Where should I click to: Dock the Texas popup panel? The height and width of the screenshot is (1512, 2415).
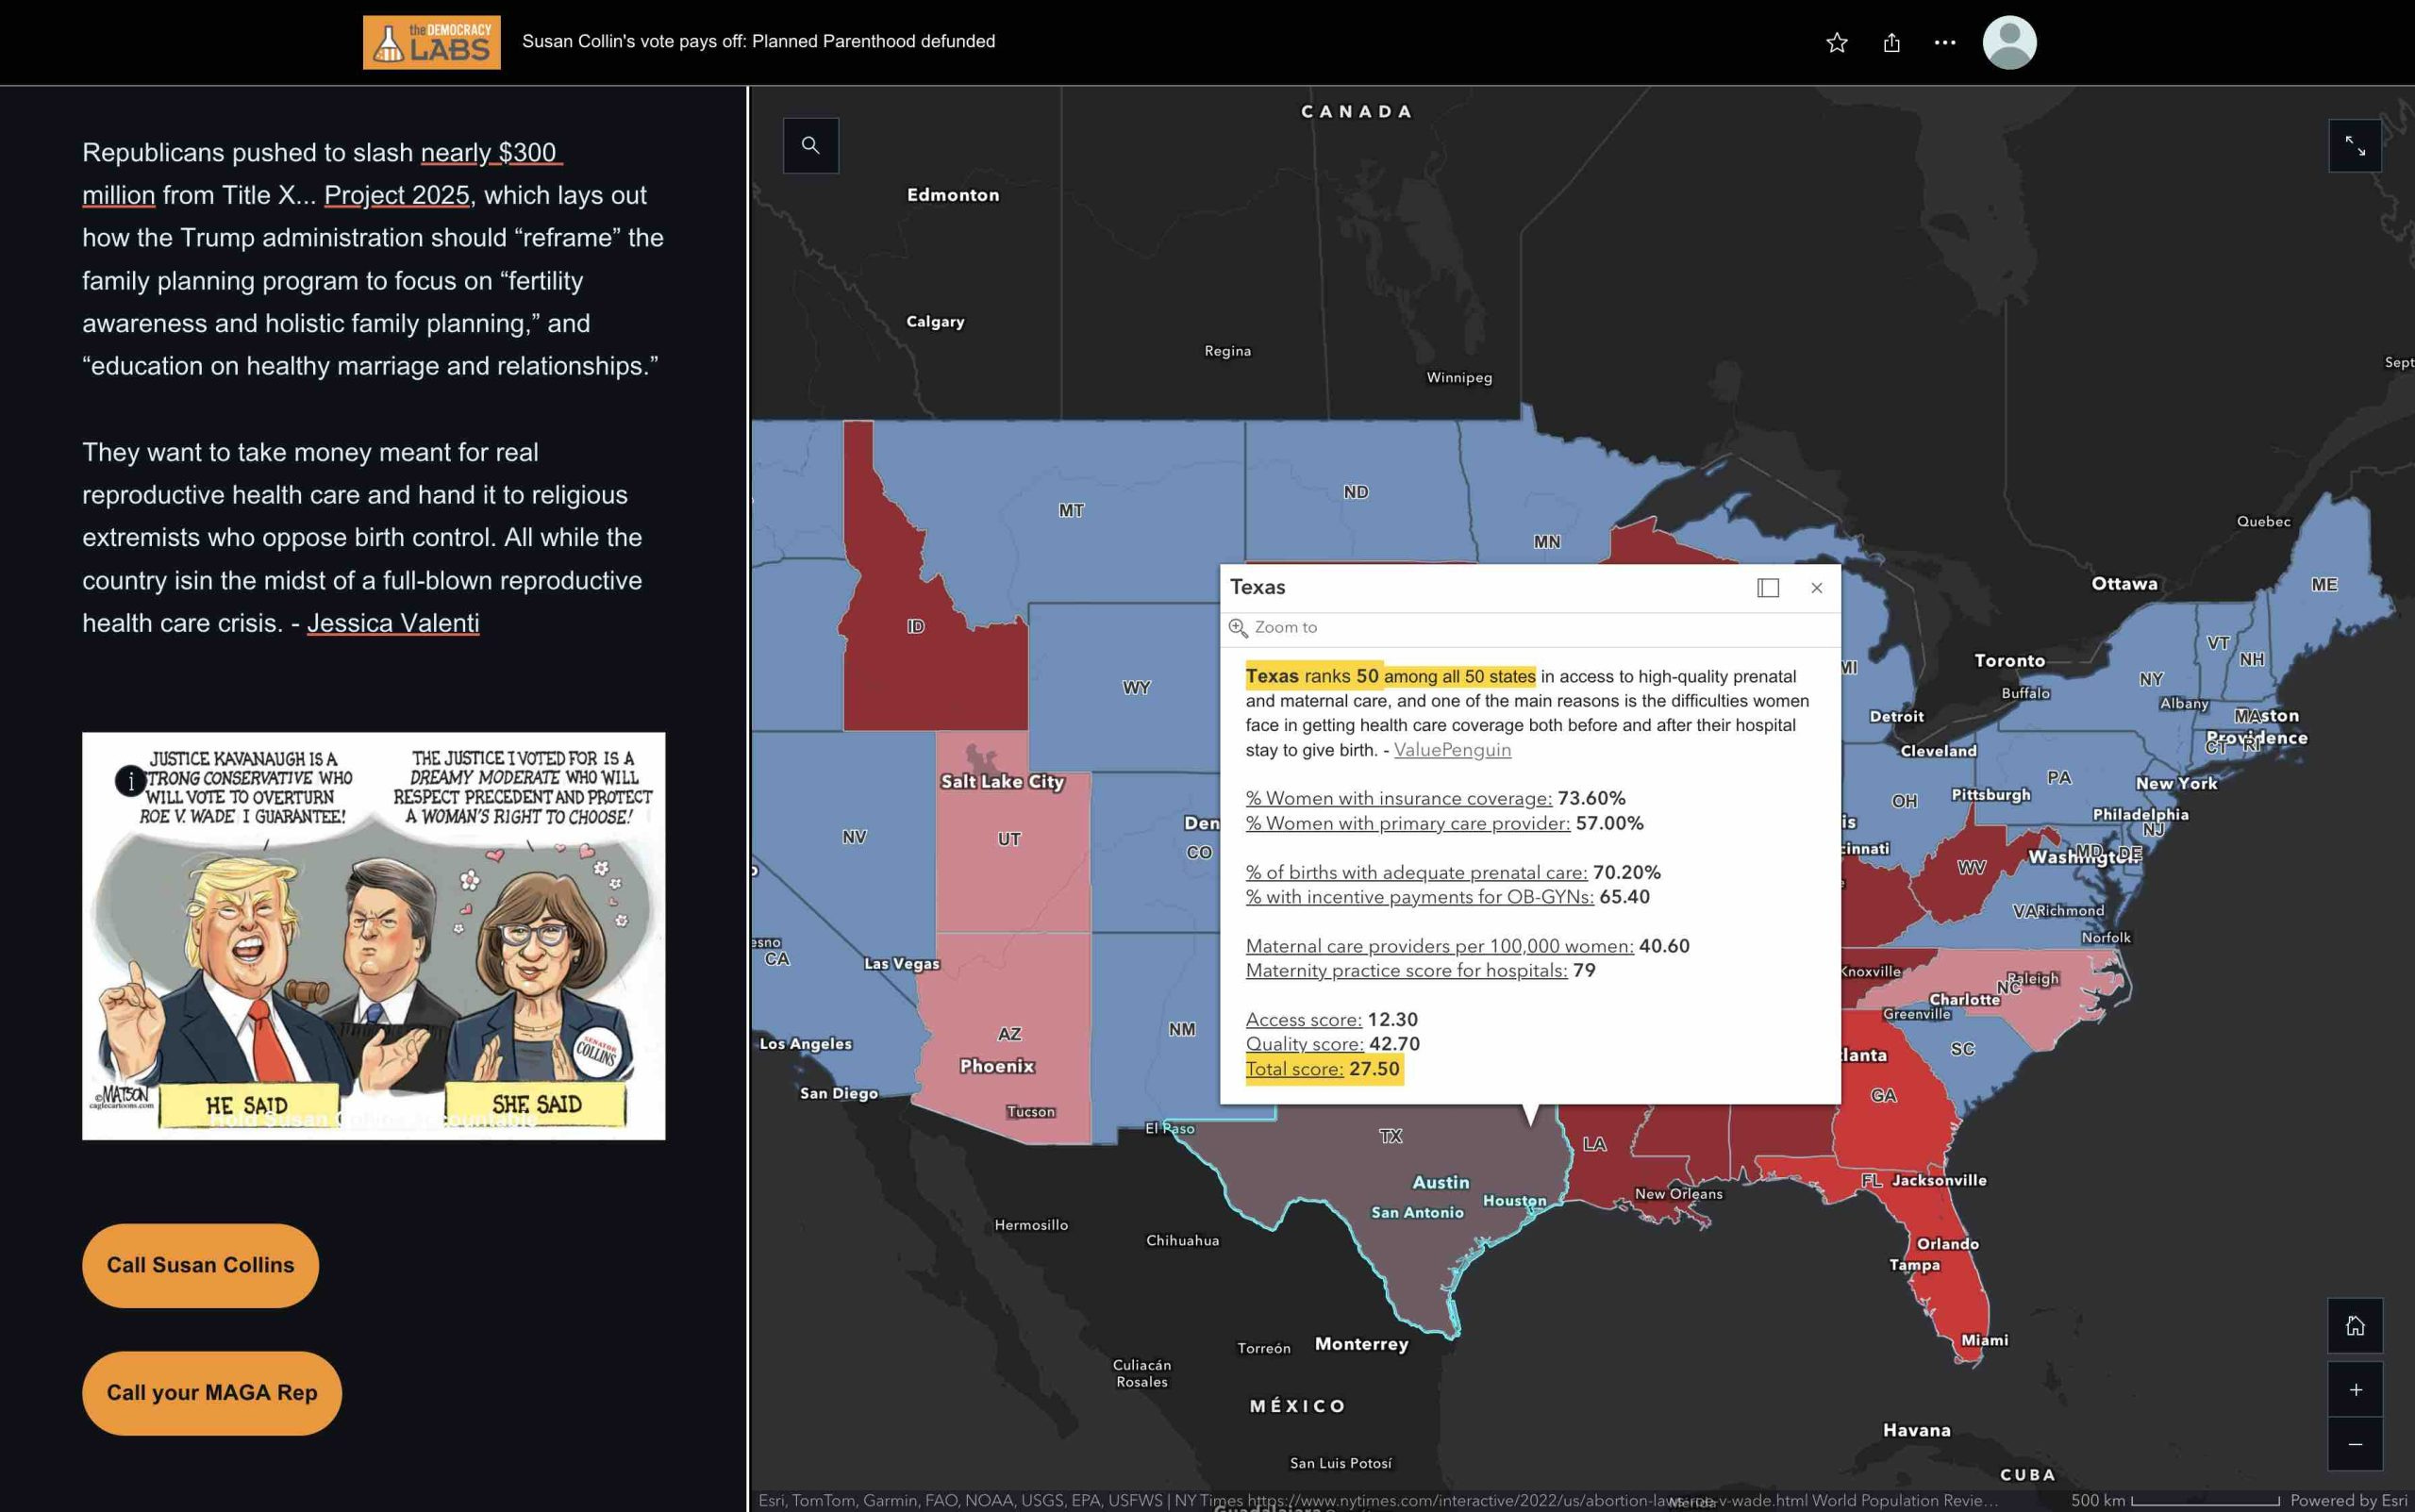click(1768, 588)
